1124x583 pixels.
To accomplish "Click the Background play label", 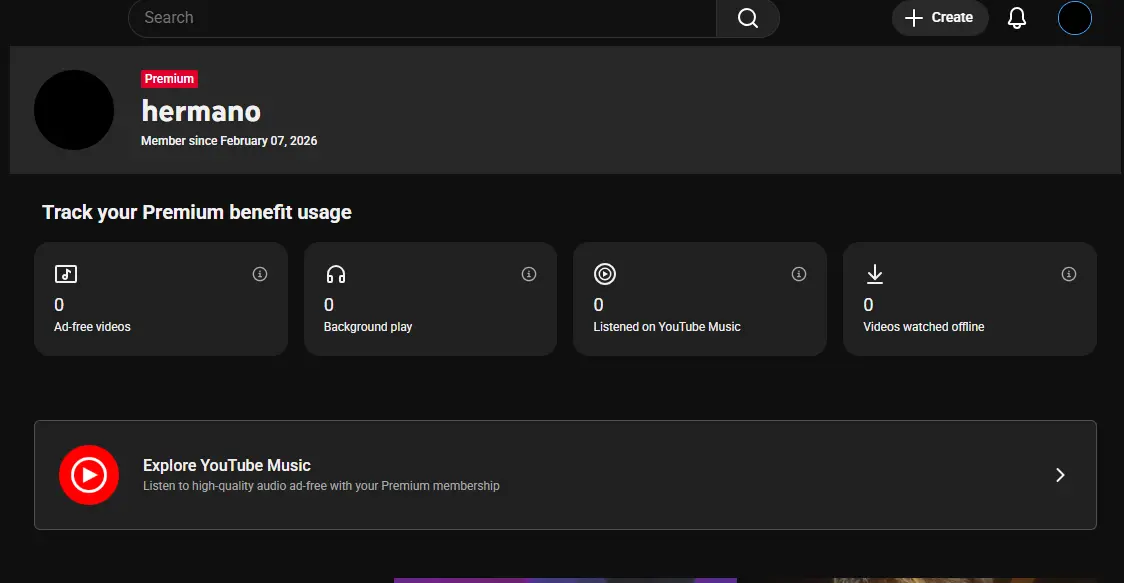I will click(368, 327).
